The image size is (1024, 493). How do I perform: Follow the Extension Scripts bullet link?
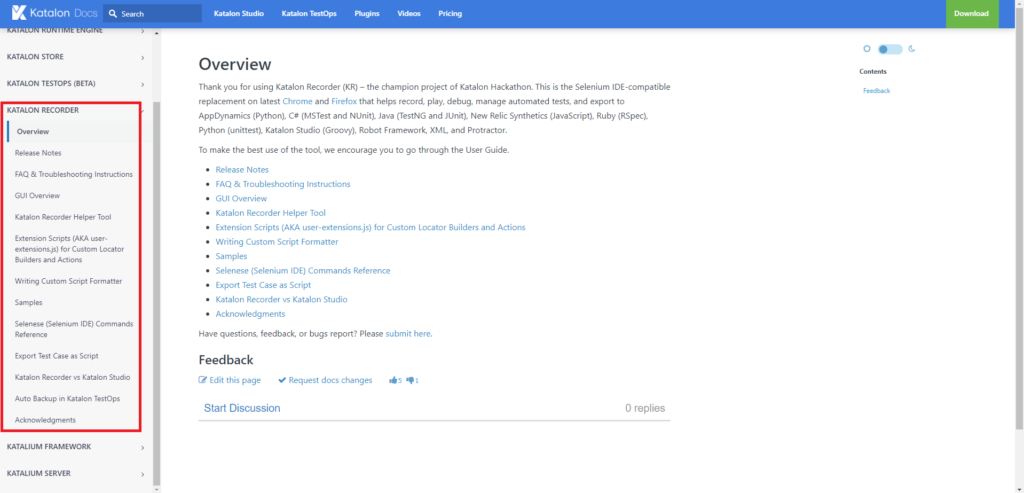[370, 227]
